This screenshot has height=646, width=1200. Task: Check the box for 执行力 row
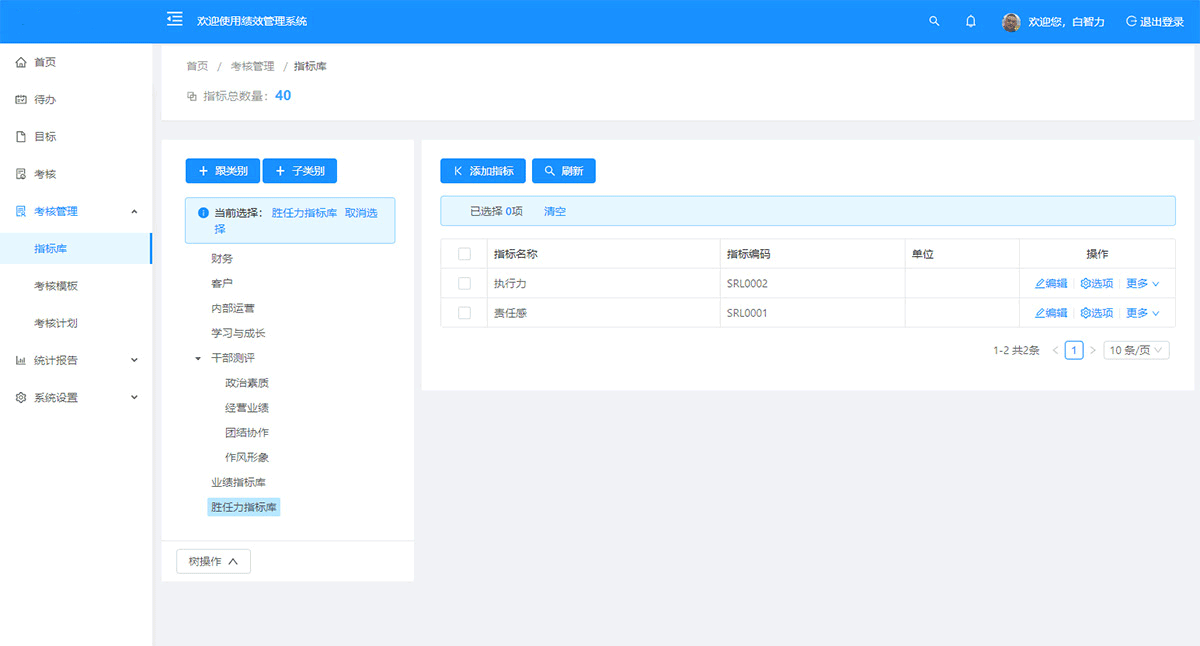pos(464,284)
